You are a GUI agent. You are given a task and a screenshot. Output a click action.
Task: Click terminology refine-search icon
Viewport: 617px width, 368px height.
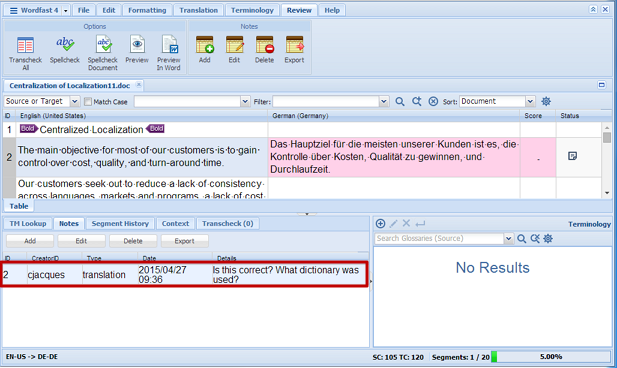pyautogui.click(x=535, y=239)
